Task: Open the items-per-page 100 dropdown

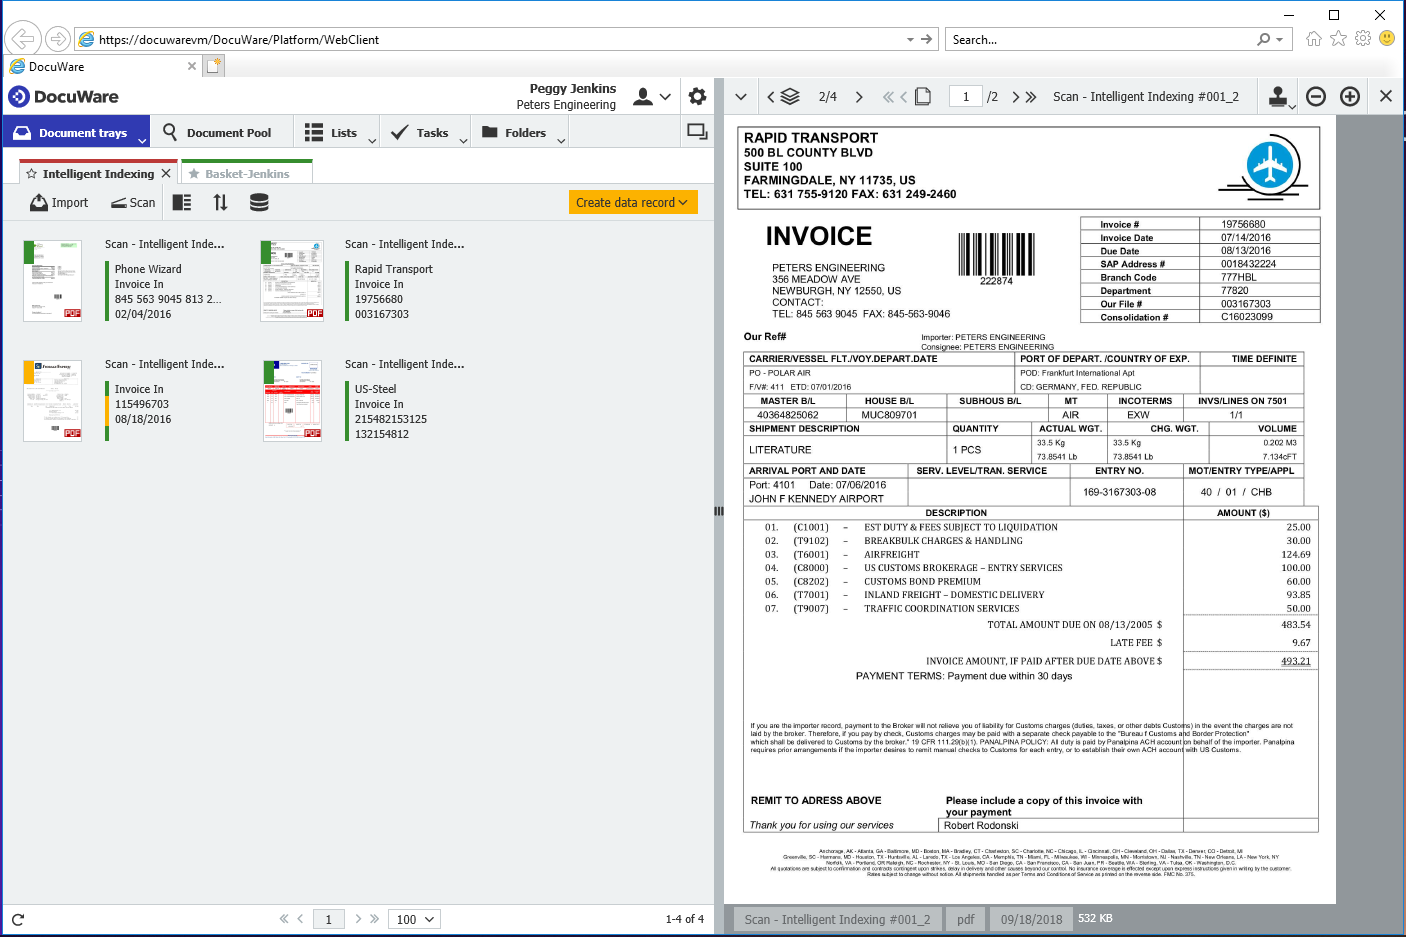Action: click(415, 919)
